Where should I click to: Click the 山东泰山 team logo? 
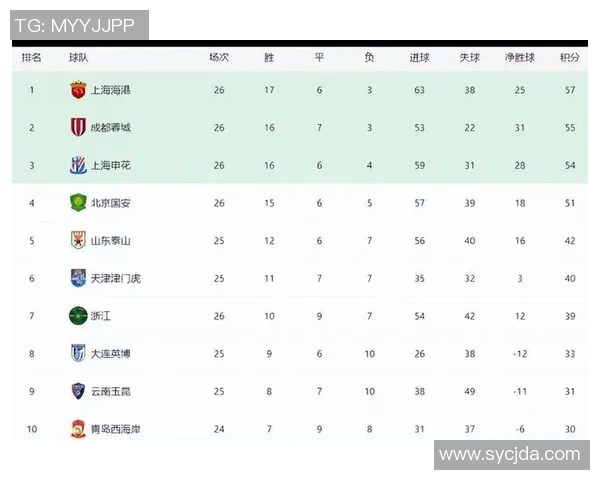[78, 240]
